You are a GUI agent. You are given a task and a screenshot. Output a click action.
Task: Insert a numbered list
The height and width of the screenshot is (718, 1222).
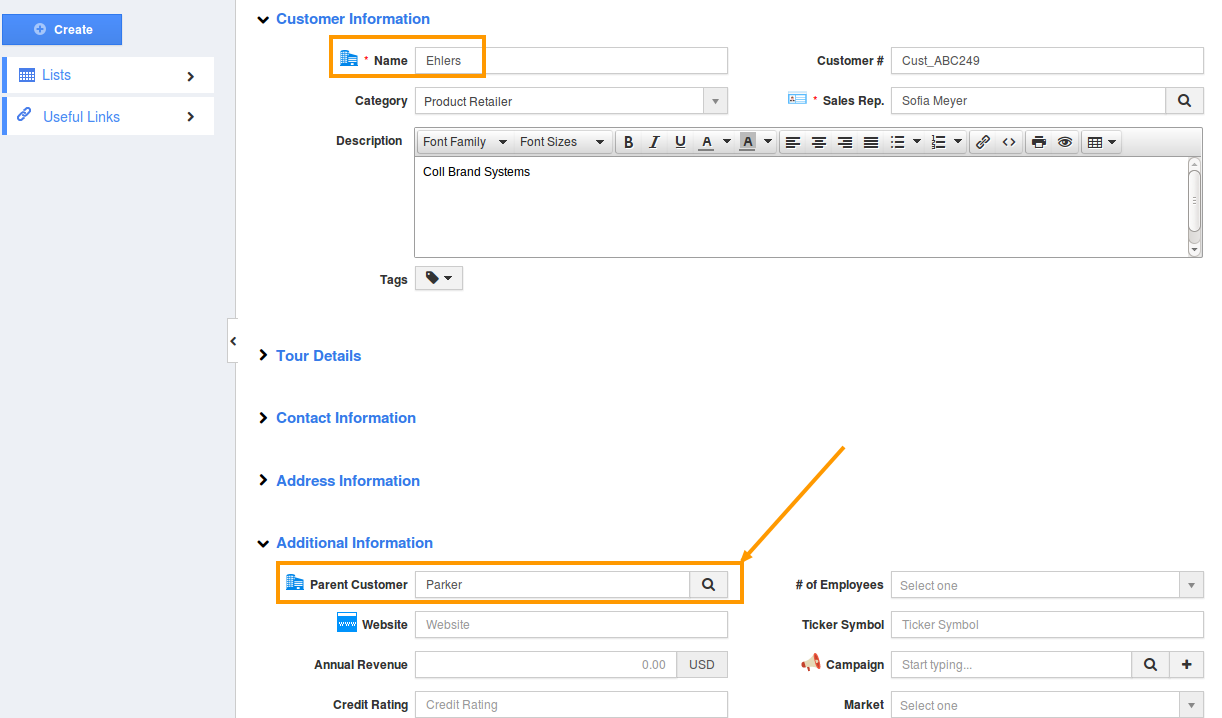click(938, 142)
